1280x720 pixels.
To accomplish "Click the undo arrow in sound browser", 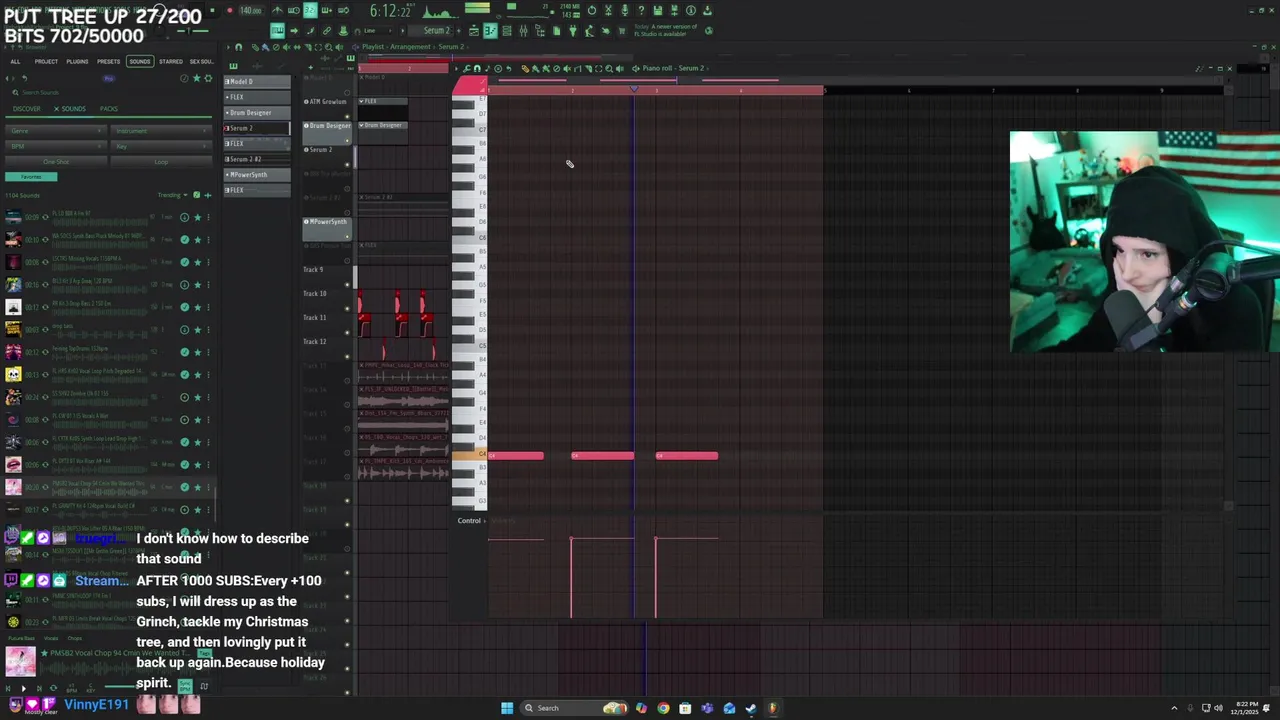I will click(x=25, y=78).
